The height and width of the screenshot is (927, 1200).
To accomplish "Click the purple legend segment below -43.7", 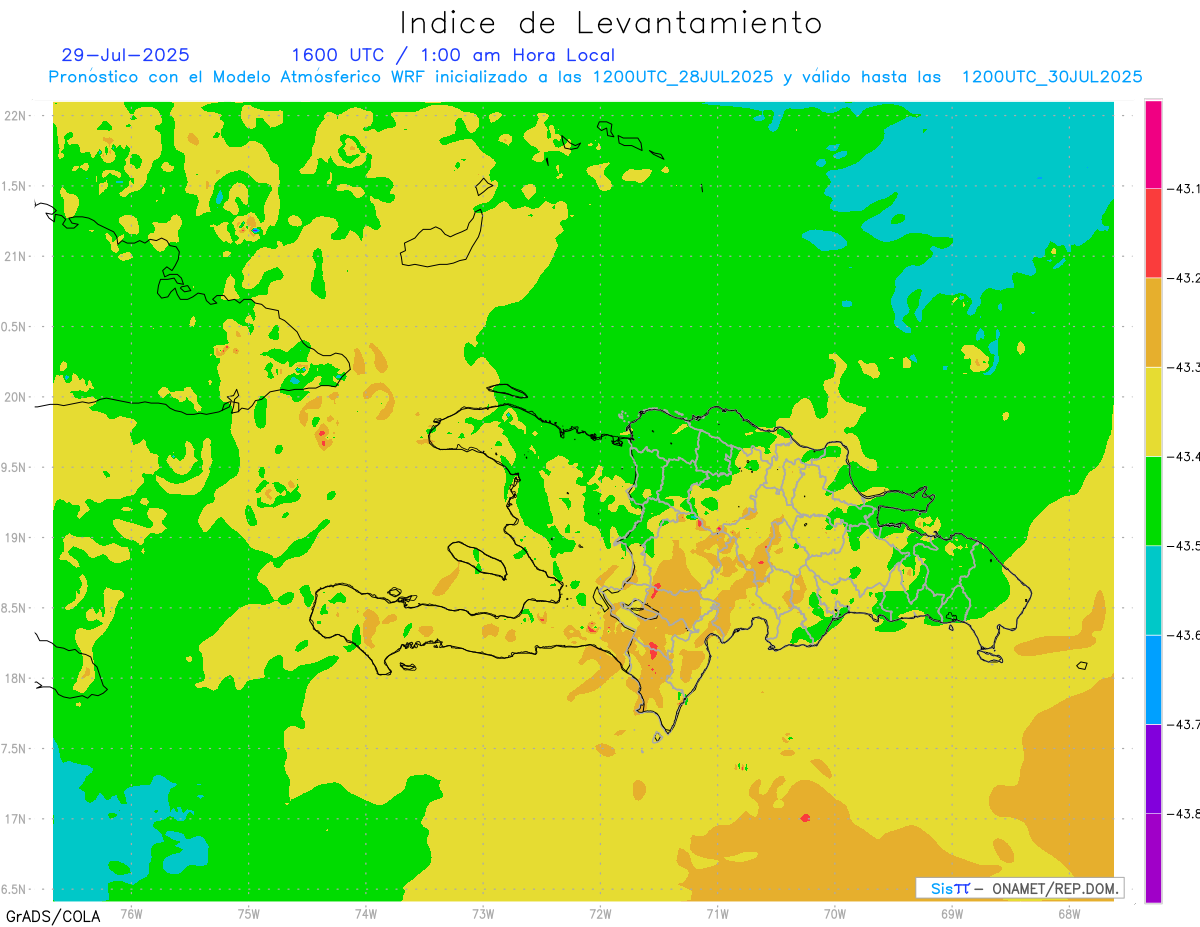I will [1153, 768].
